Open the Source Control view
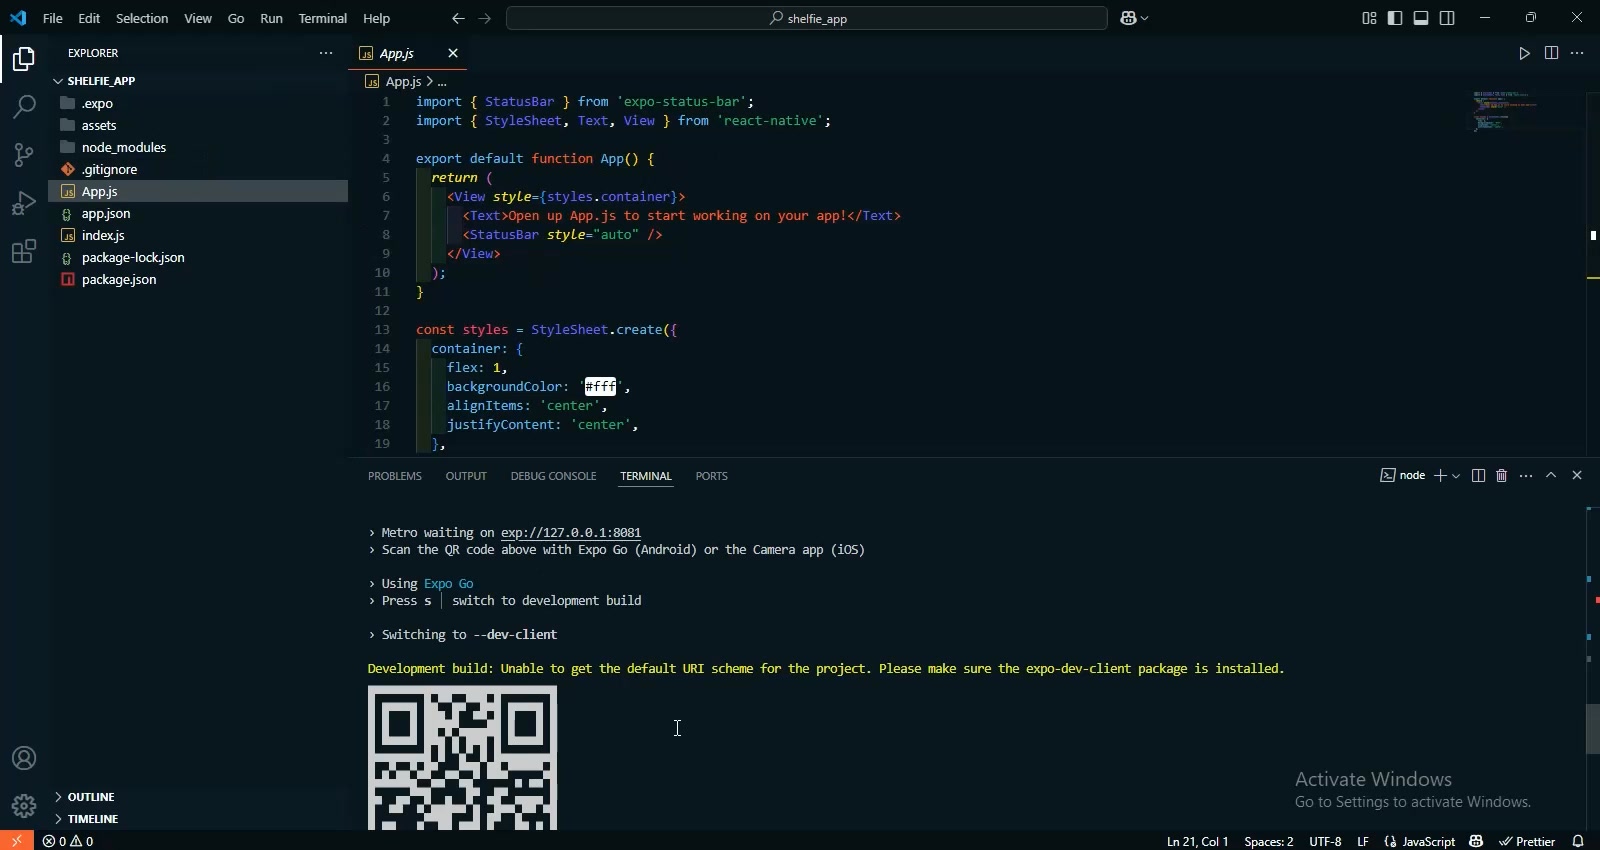This screenshot has width=1600, height=850. (x=24, y=155)
